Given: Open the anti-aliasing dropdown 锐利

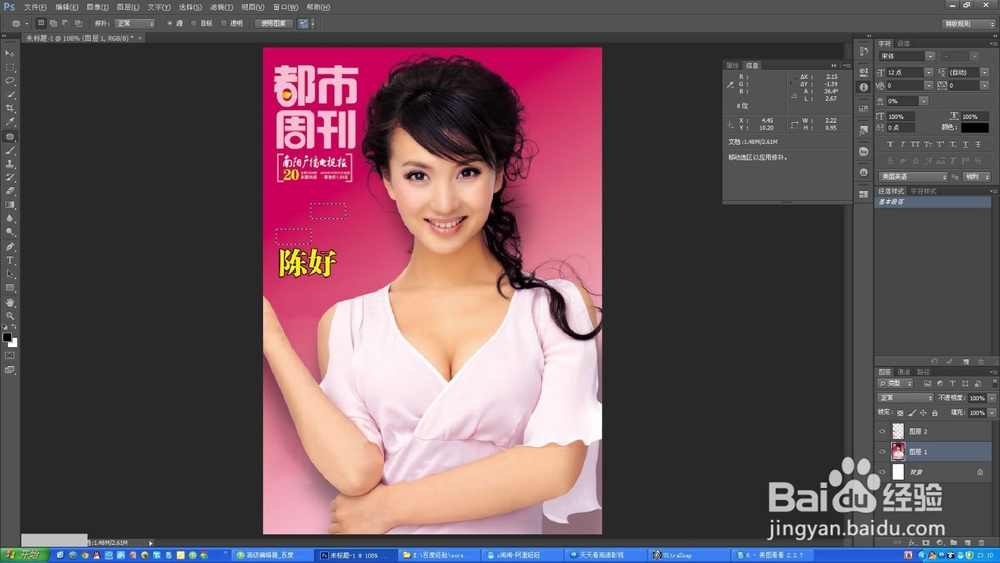Looking at the screenshot, I should (x=976, y=177).
